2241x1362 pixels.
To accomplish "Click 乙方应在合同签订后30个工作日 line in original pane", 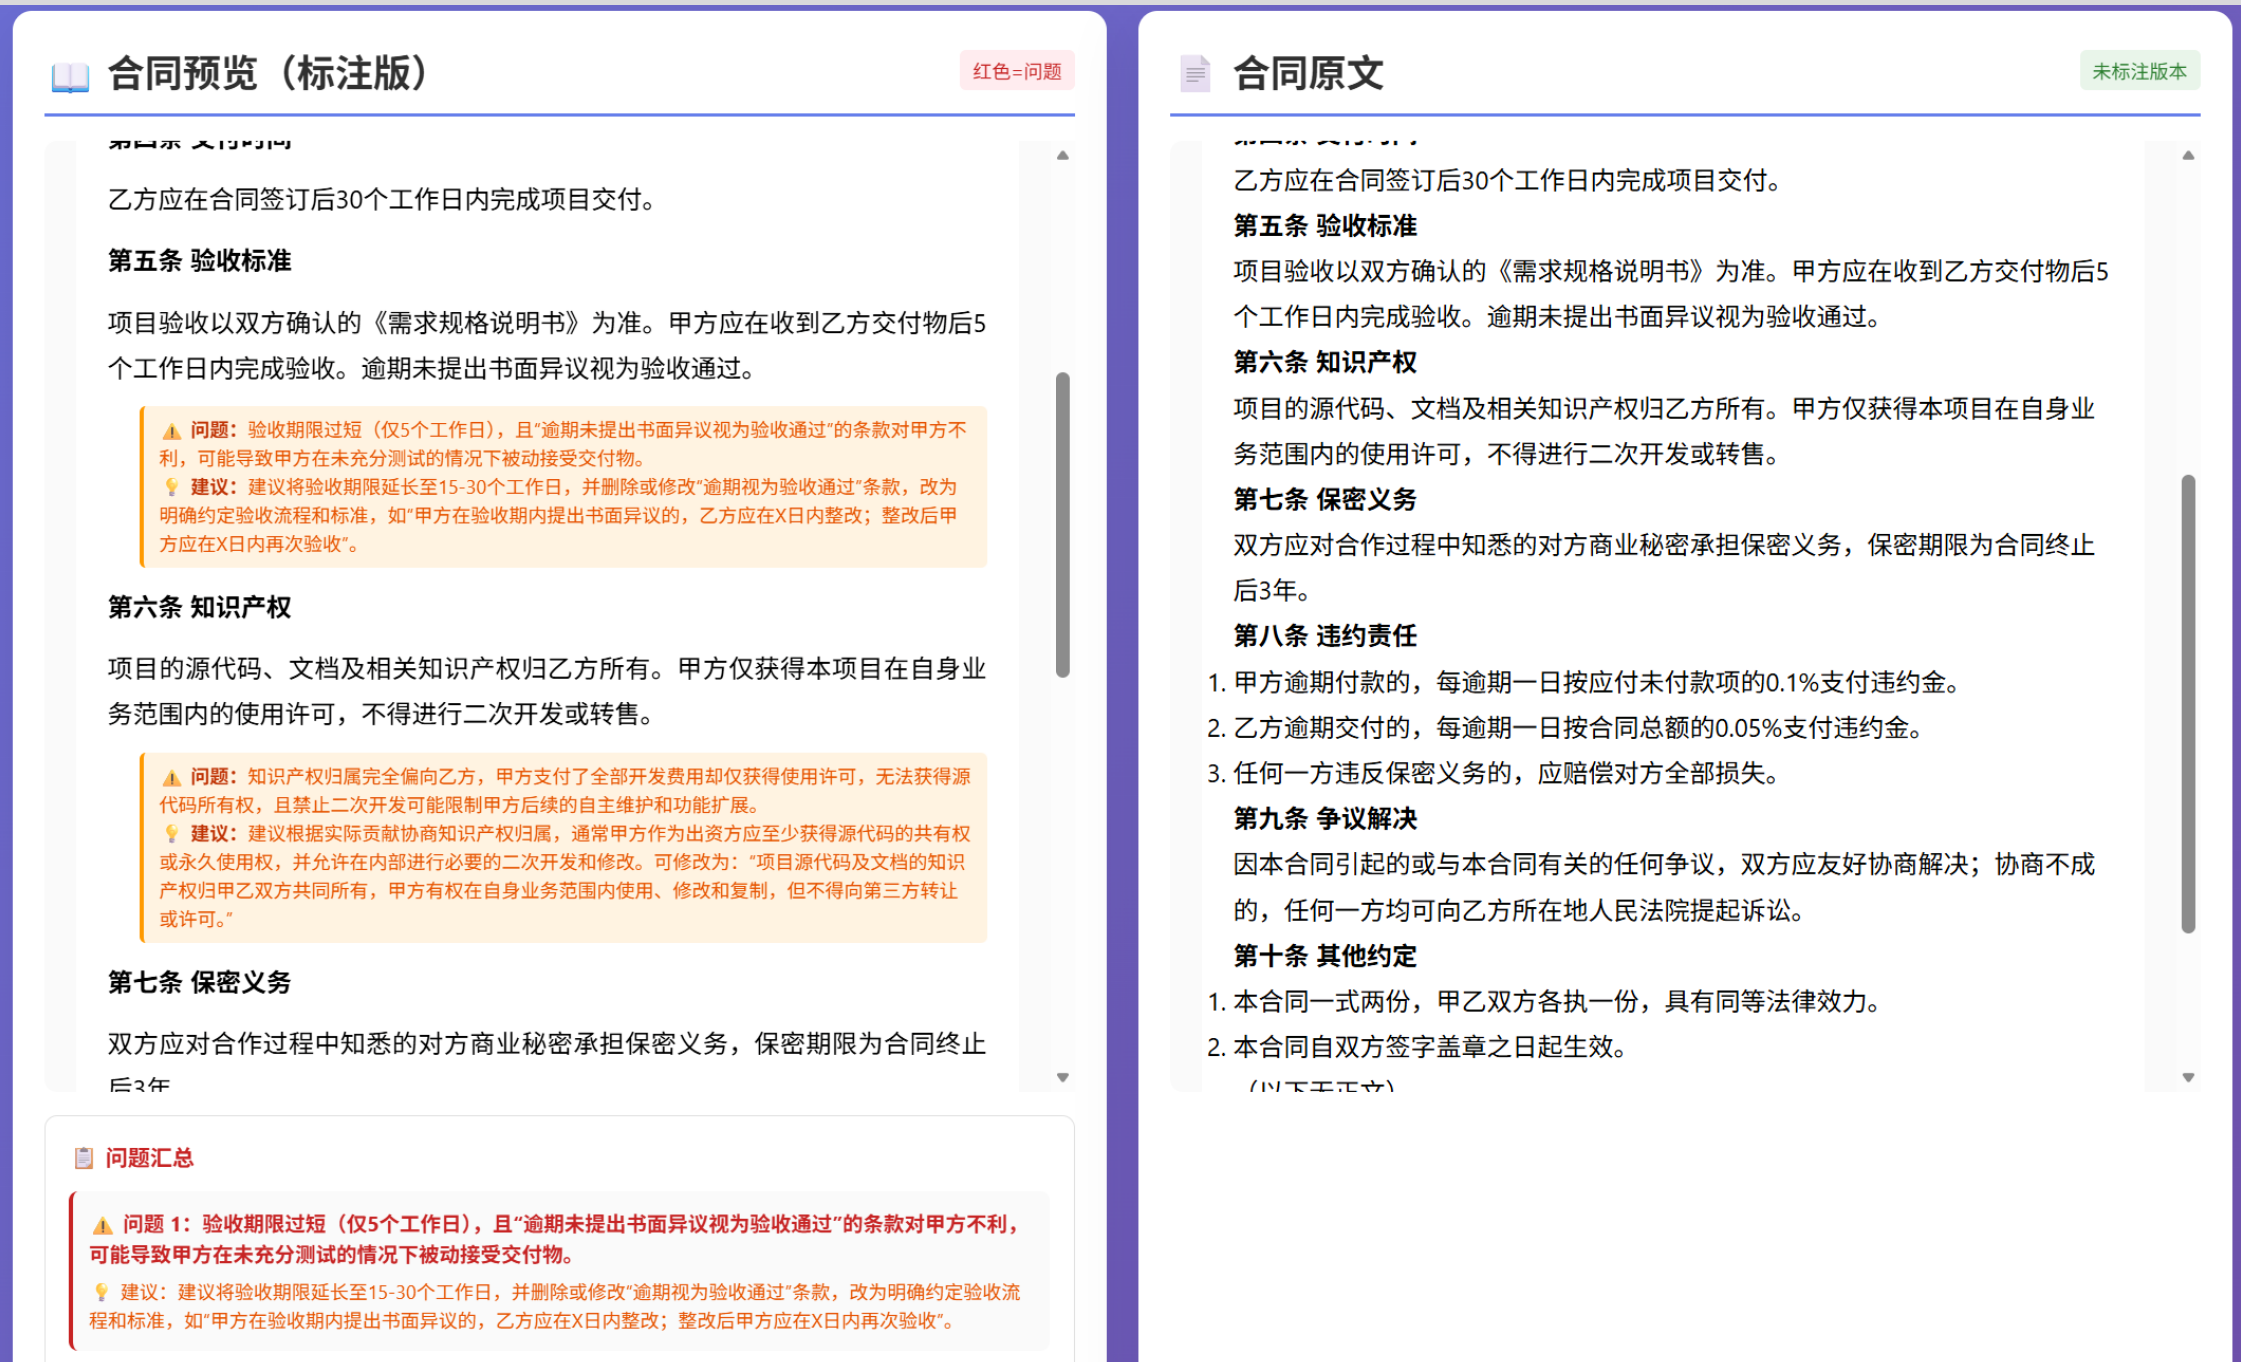I will coord(1508,181).
